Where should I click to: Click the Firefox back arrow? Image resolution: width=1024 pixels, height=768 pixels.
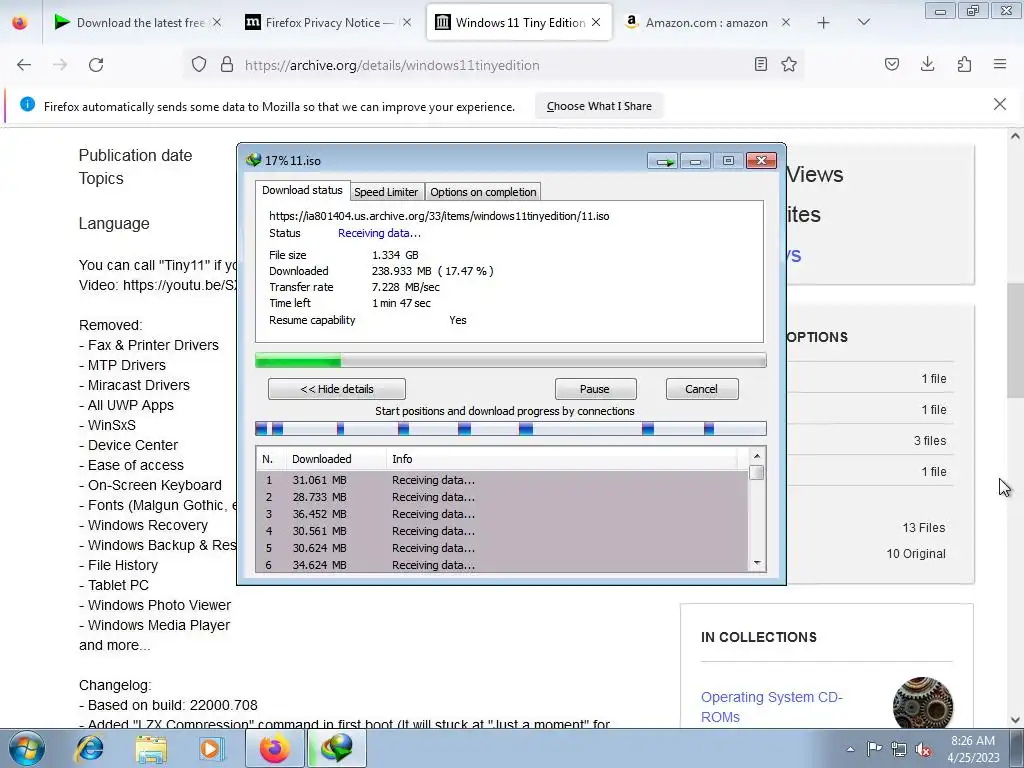(24, 65)
